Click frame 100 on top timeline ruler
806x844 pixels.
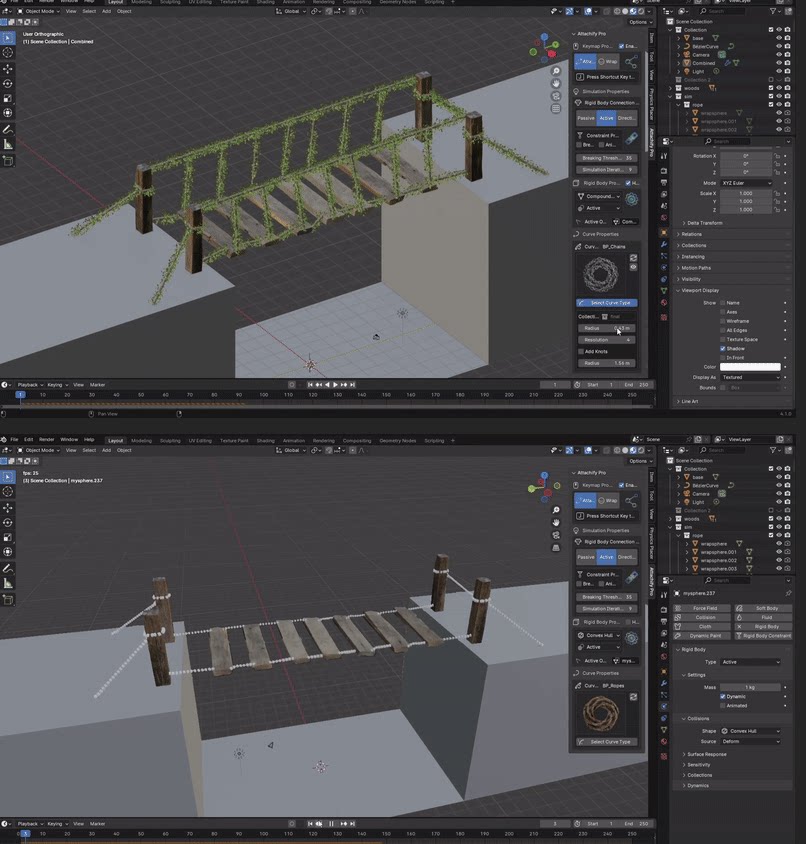pyautogui.click(x=264, y=395)
